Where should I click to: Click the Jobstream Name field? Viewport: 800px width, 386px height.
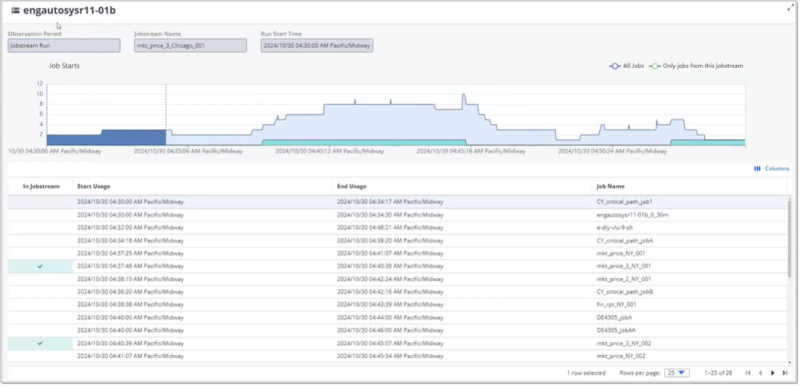click(190, 45)
